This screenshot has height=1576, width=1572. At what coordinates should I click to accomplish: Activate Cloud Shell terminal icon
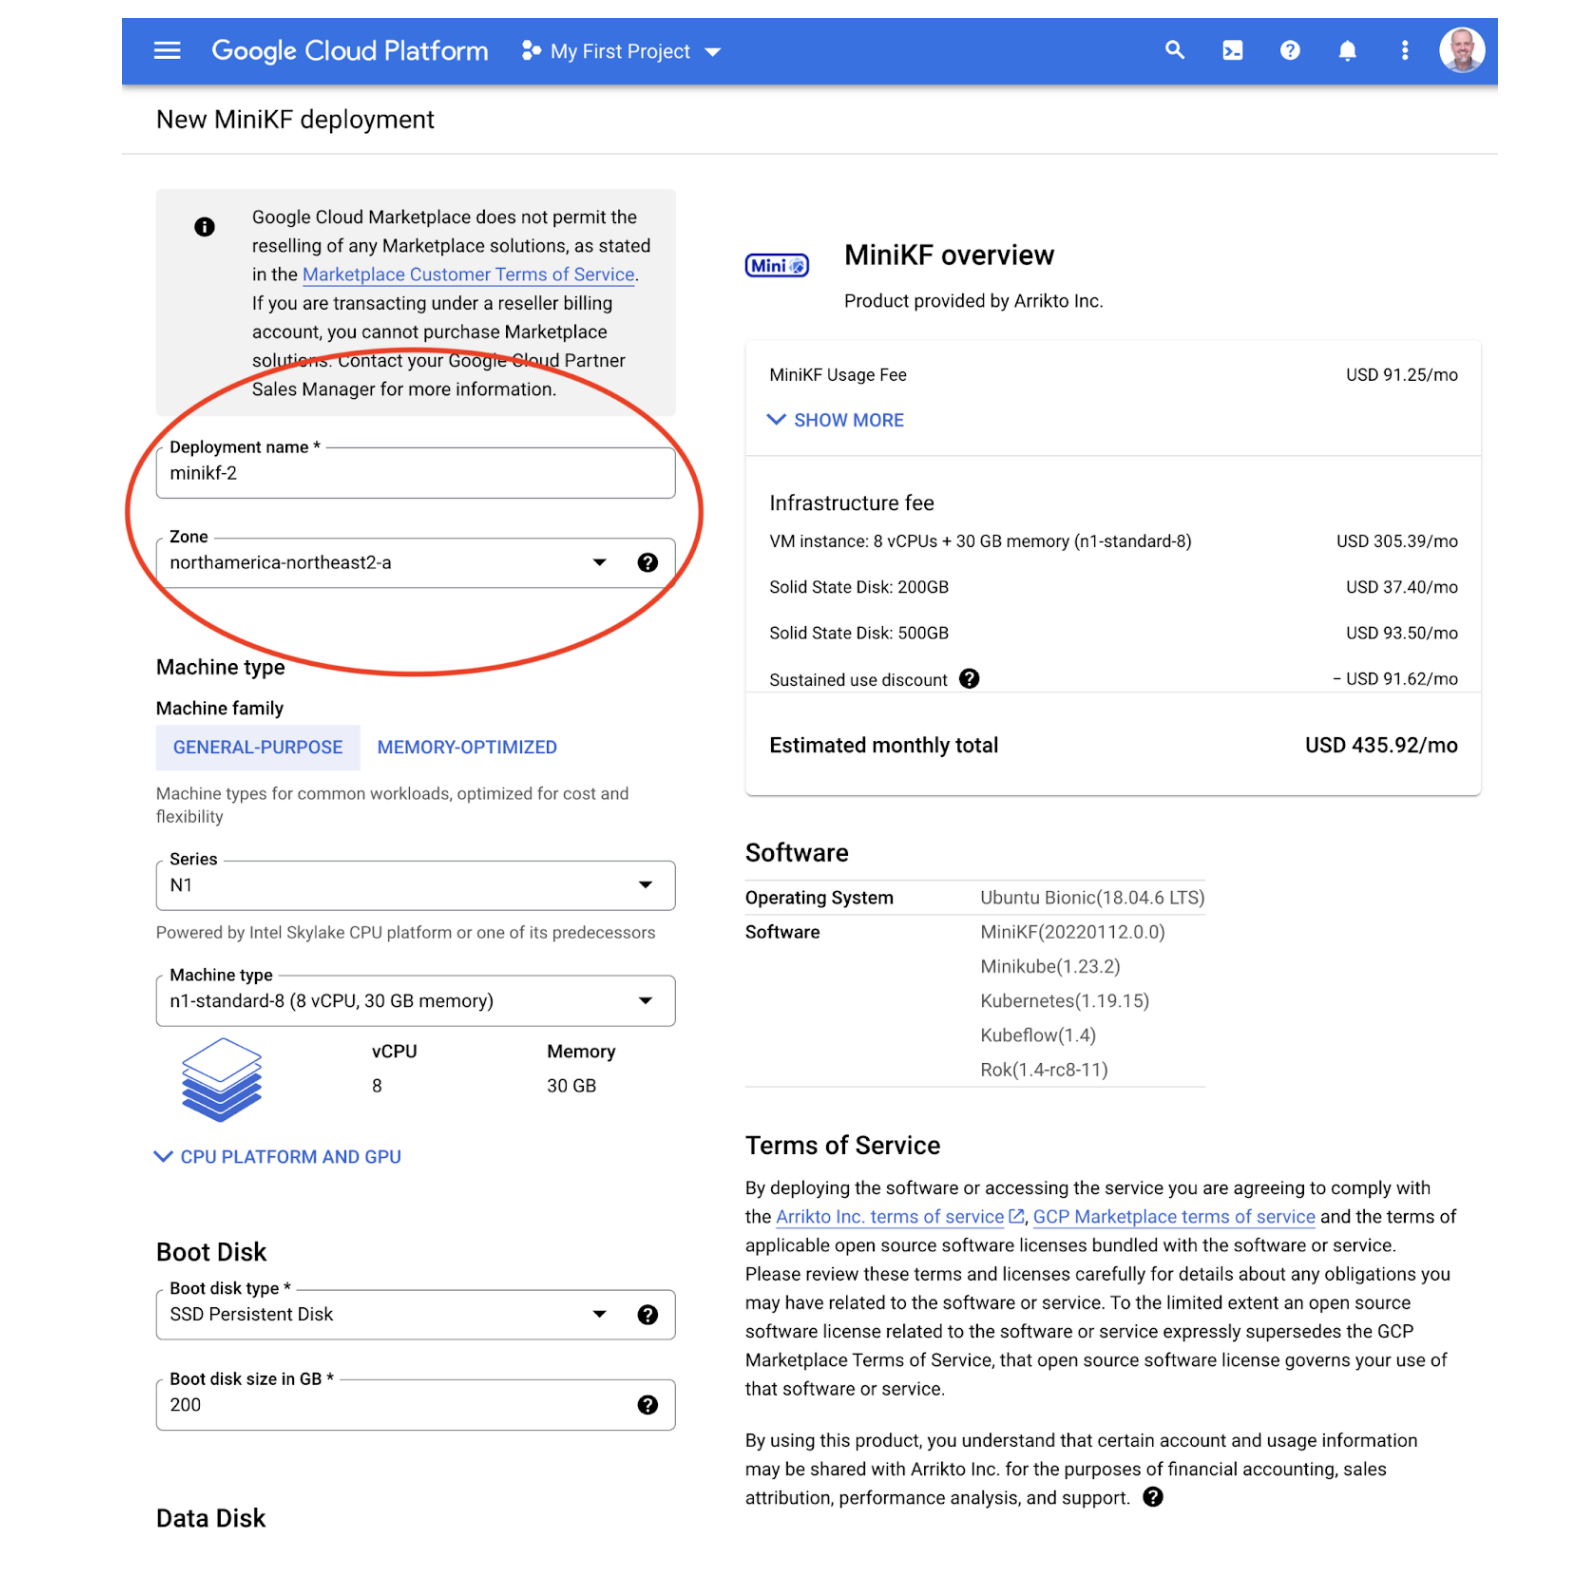click(x=1233, y=51)
